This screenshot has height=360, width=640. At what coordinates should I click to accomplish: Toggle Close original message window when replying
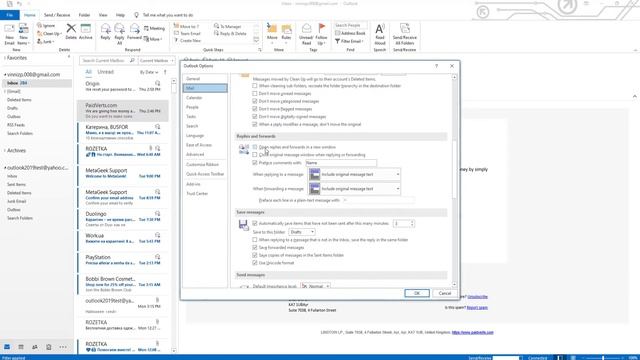[x=255, y=155]
